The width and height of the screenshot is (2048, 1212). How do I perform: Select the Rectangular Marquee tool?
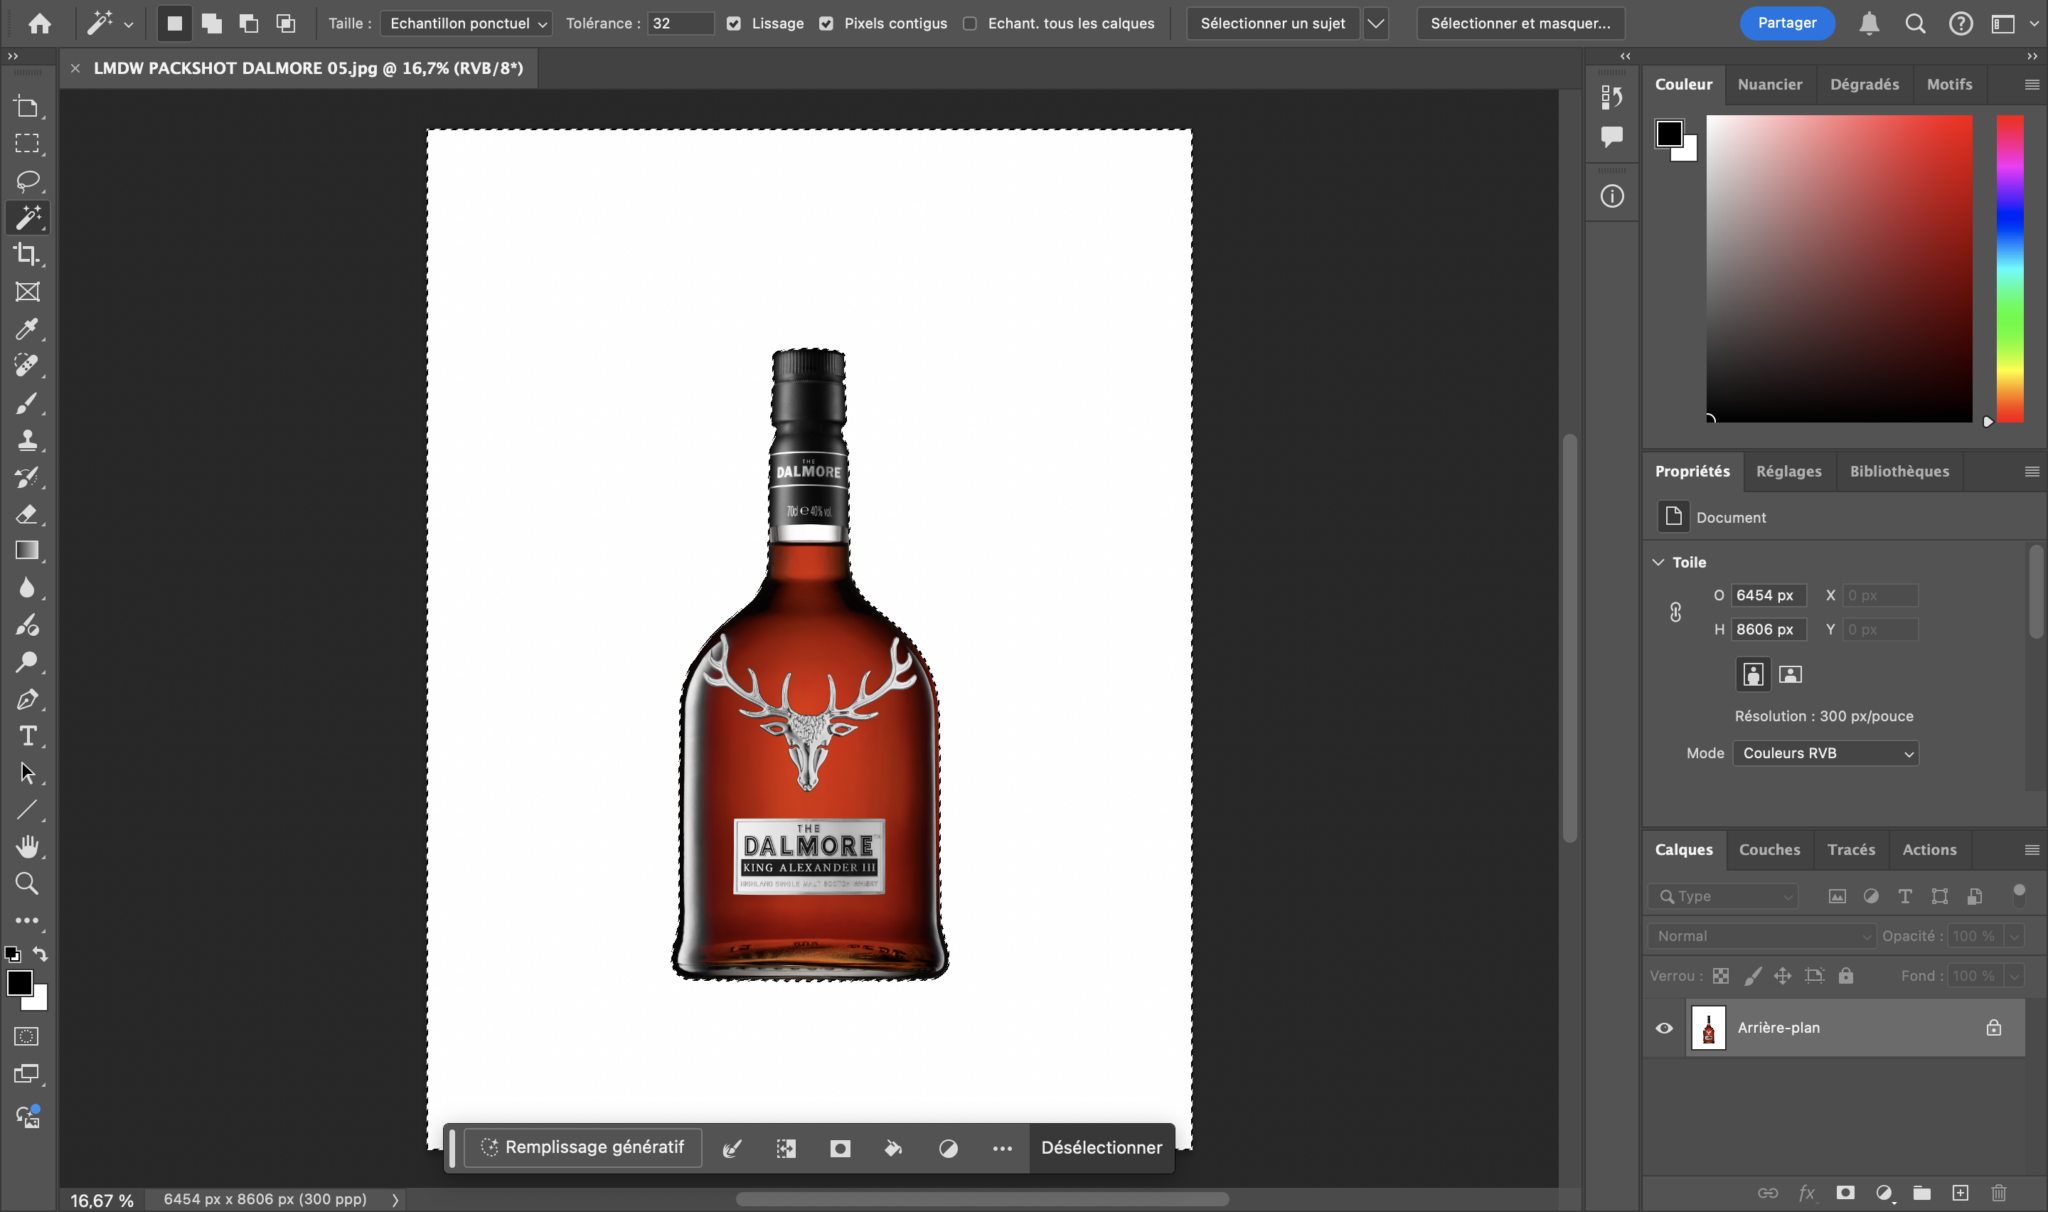click(x=27, y=144)
